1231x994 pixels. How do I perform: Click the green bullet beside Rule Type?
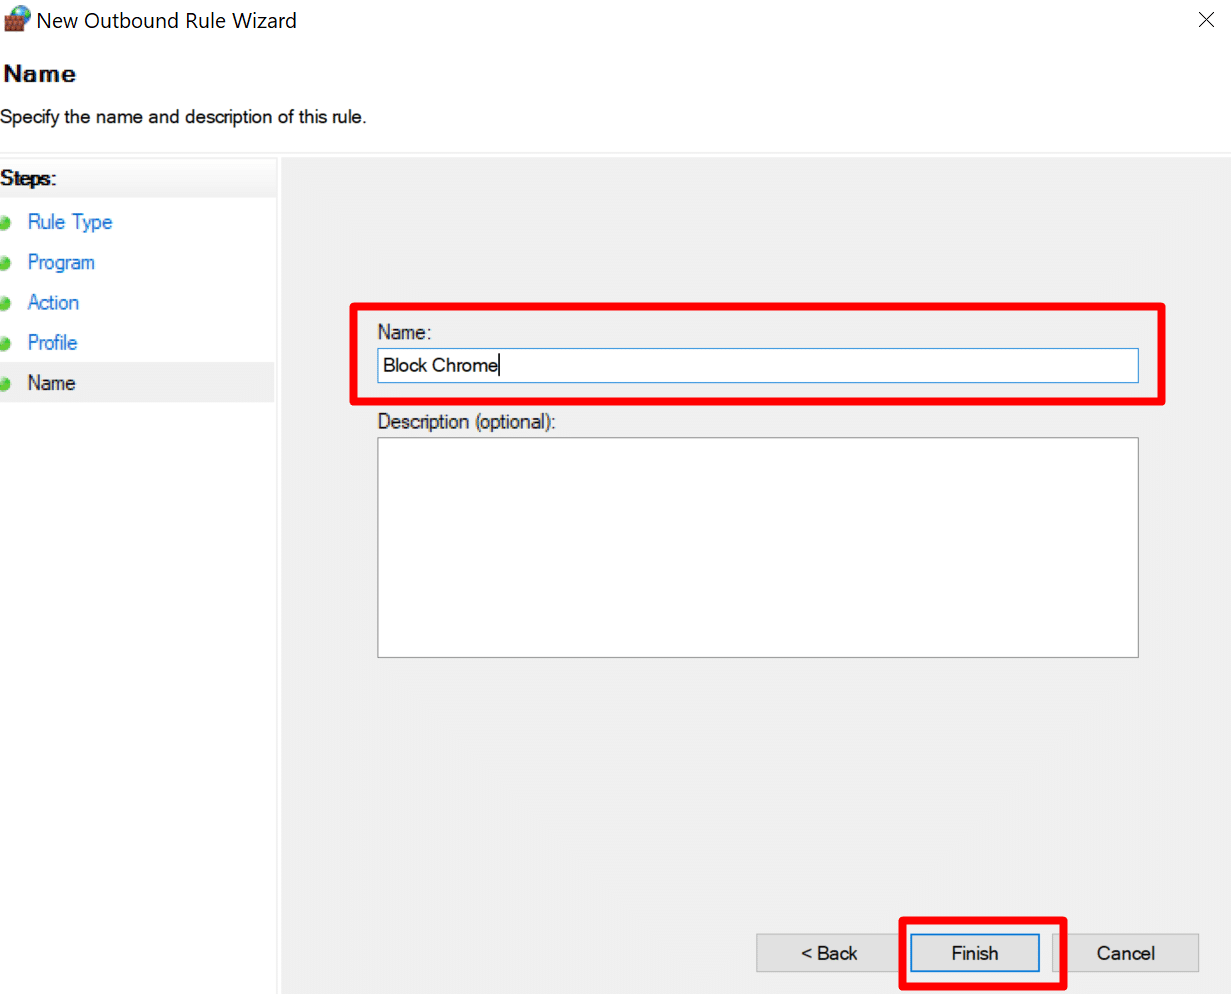5,223
